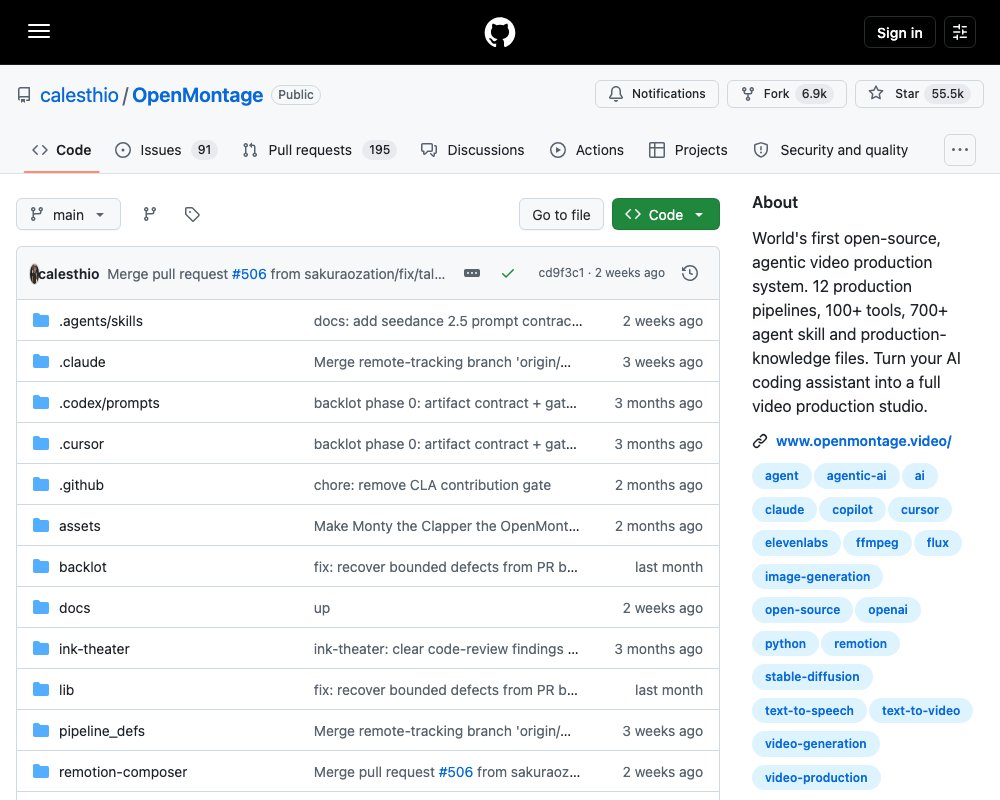This screenshot has width=1000, height=800.
Task: Expand the green Code dropdown button
Action: (665, 214)
